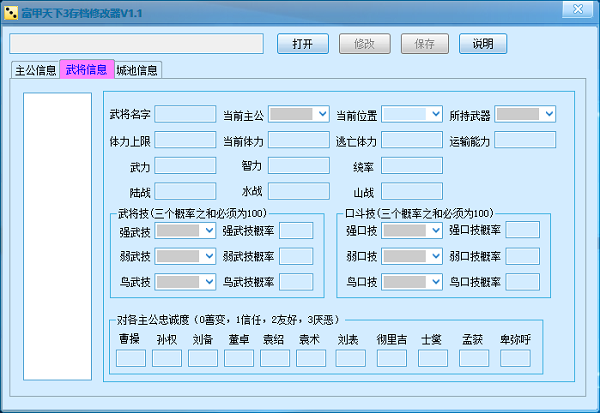Switch to the 主公信息 tab

36,70
